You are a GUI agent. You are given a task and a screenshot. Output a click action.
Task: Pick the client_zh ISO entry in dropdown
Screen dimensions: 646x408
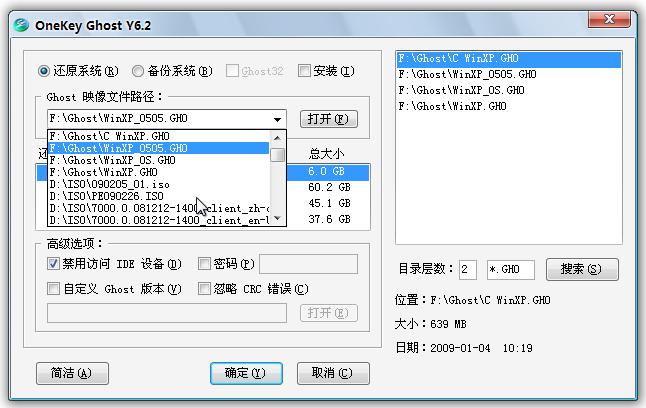coord(159,208)
